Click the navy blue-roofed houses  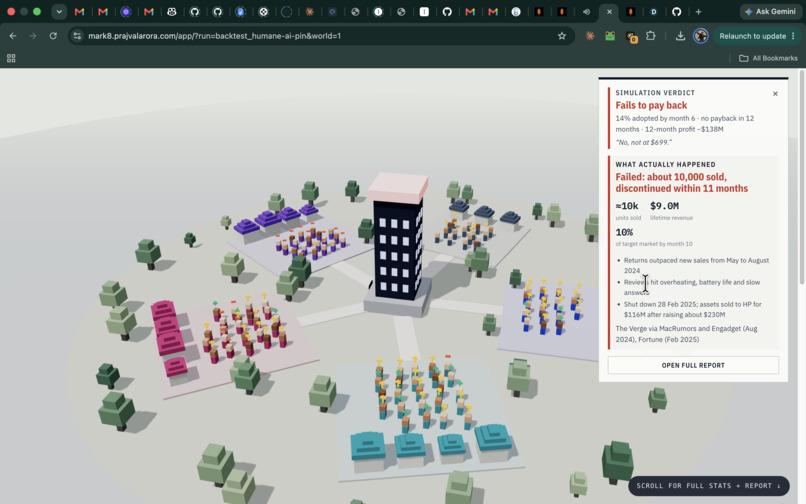tap(484, 213)
